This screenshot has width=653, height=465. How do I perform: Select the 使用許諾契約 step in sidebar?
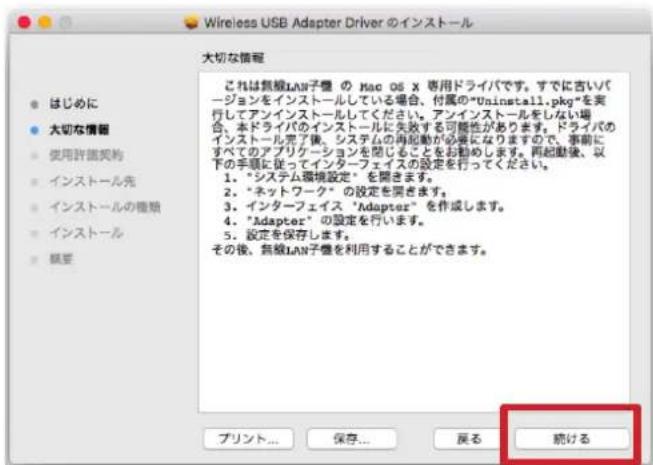click(86, 156)
